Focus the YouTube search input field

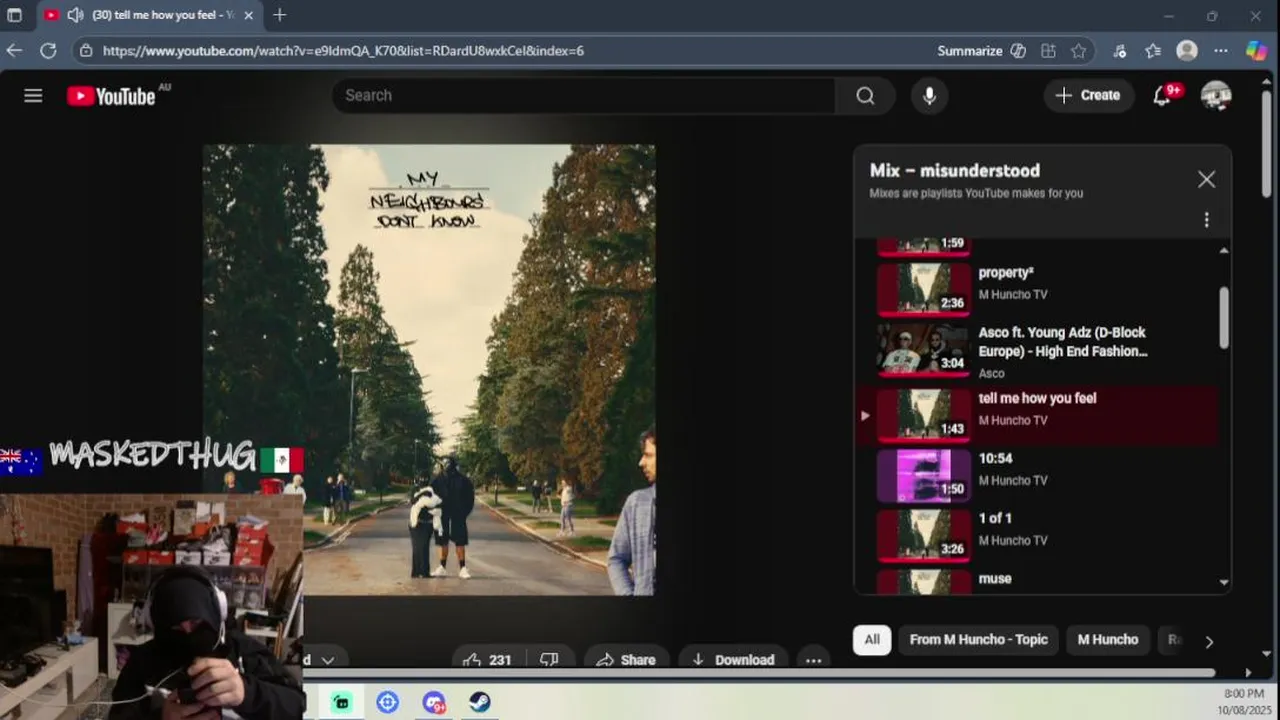click(584, 95)
